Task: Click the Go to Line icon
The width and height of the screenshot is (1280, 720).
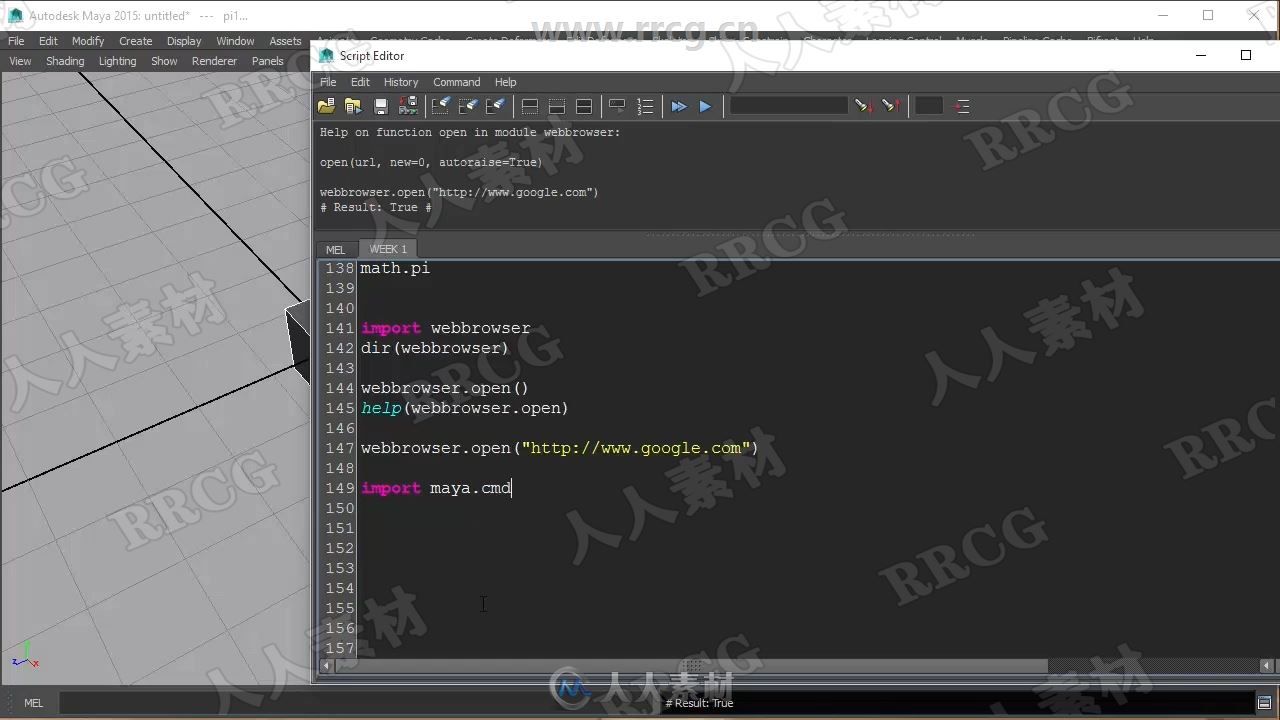Action: tap(962, 106)
